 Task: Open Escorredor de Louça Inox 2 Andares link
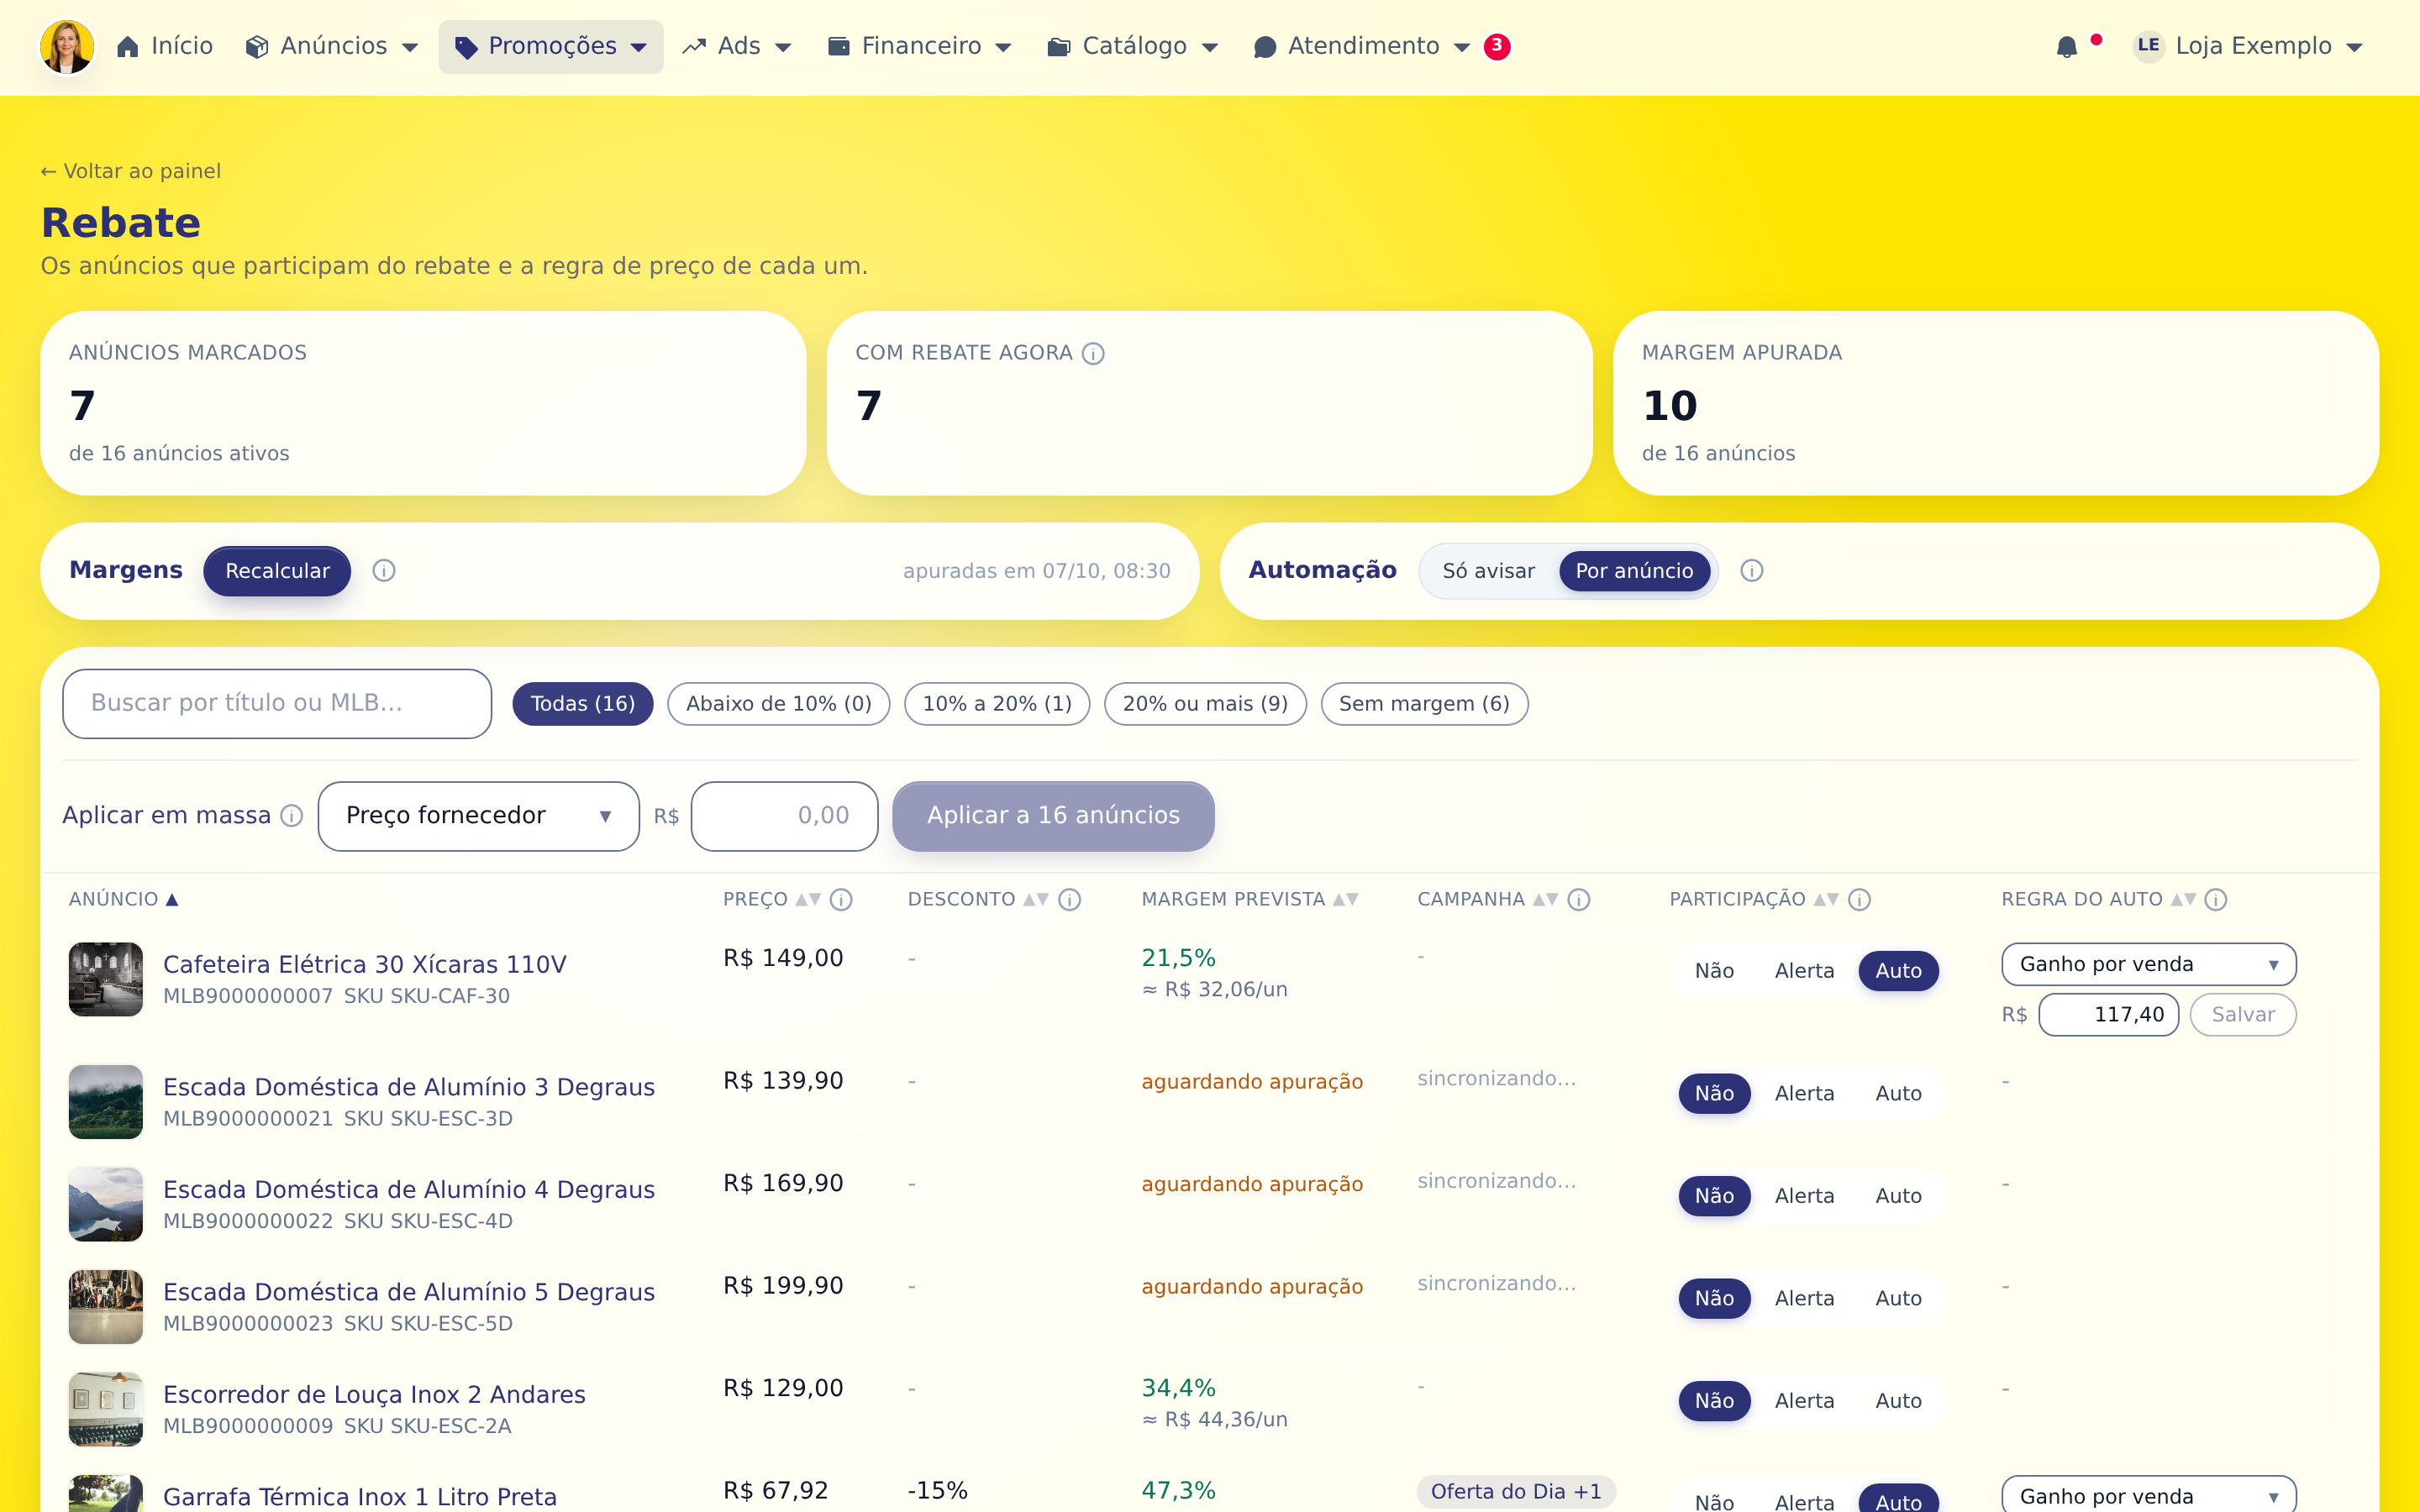click(374, 1395)
